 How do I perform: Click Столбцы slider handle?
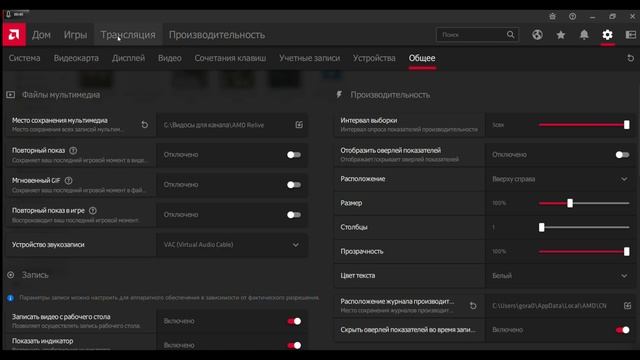[542, 227]
